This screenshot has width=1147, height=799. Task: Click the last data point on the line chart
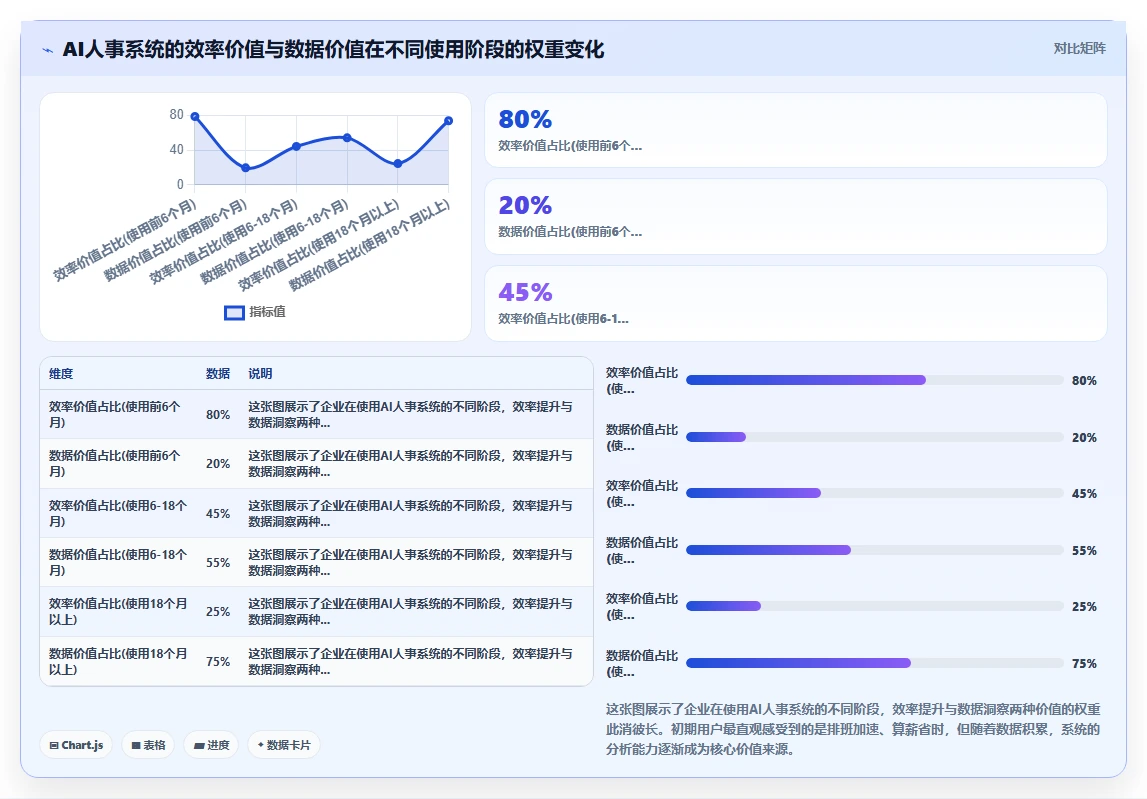[448, 121]
